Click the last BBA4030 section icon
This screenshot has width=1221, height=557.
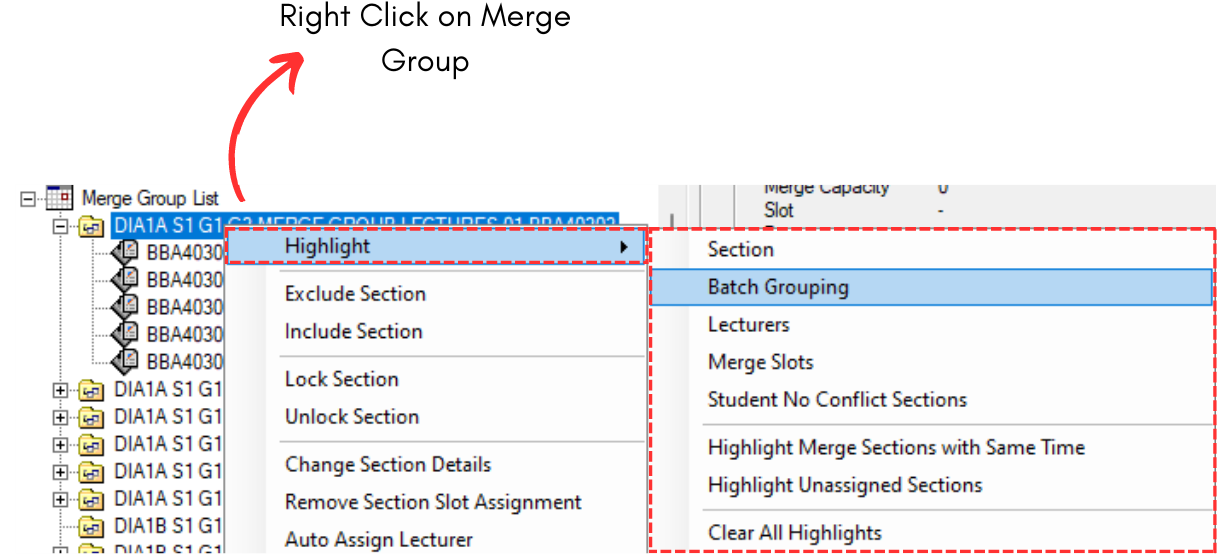(125, 360)
